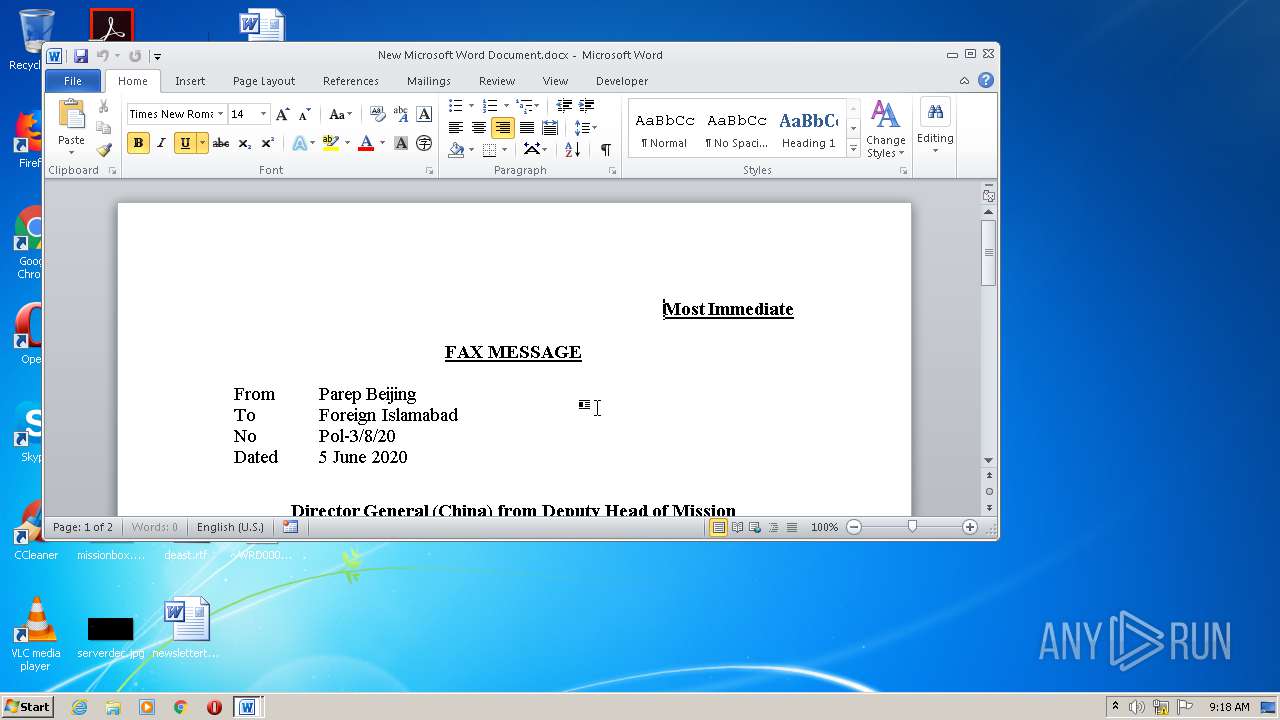
Task: Apply Character Shading icon
Action: [x=400, y=143]
